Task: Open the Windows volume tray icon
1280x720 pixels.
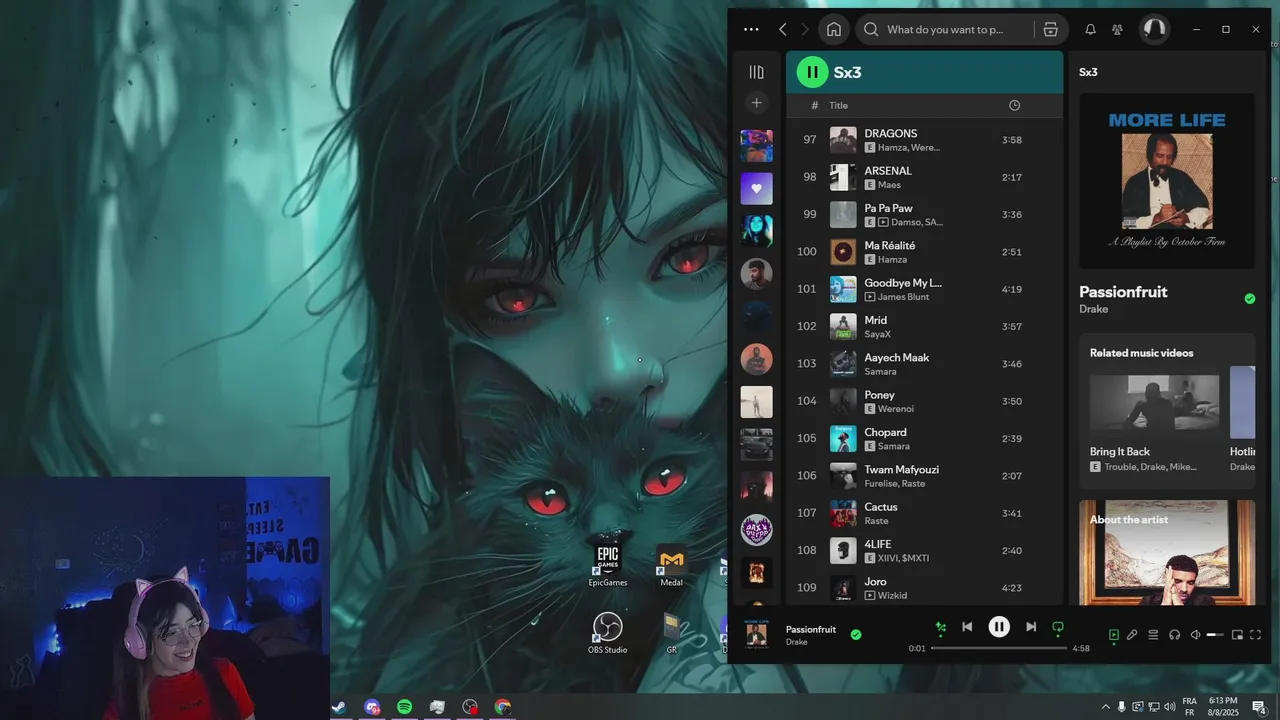Action: click(1170, 707)
